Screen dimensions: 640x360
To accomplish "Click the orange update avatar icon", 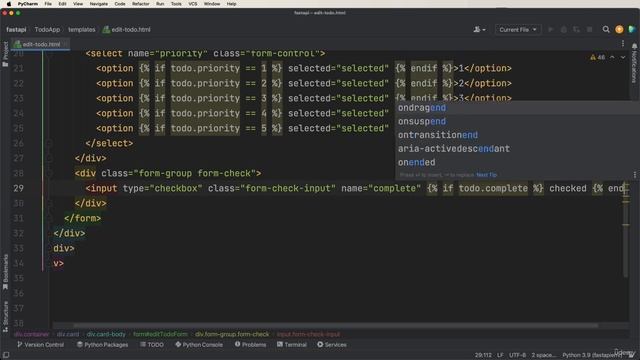I will pos(619,29).
